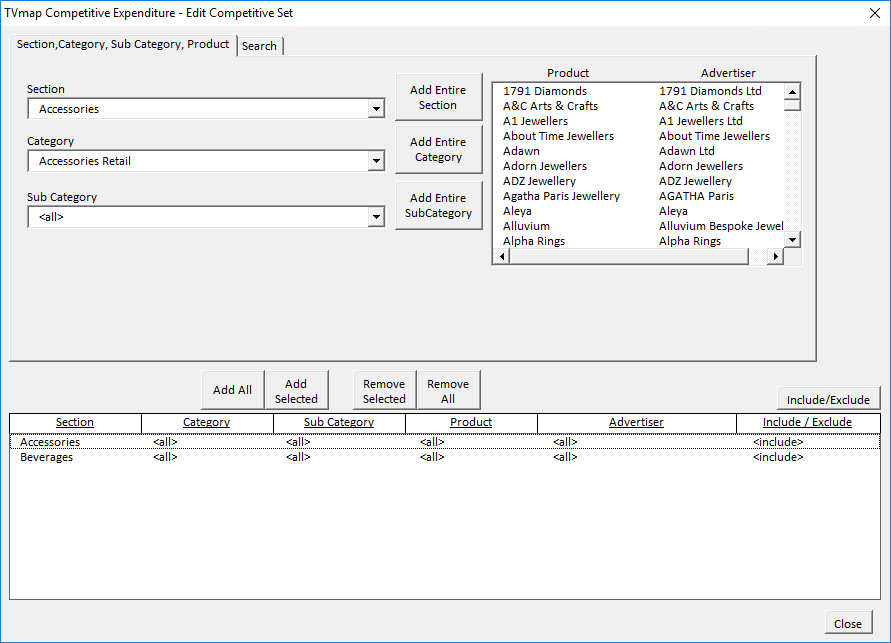891x643 pixels.
Task: Click the Close button
Action: click(848, 623)
